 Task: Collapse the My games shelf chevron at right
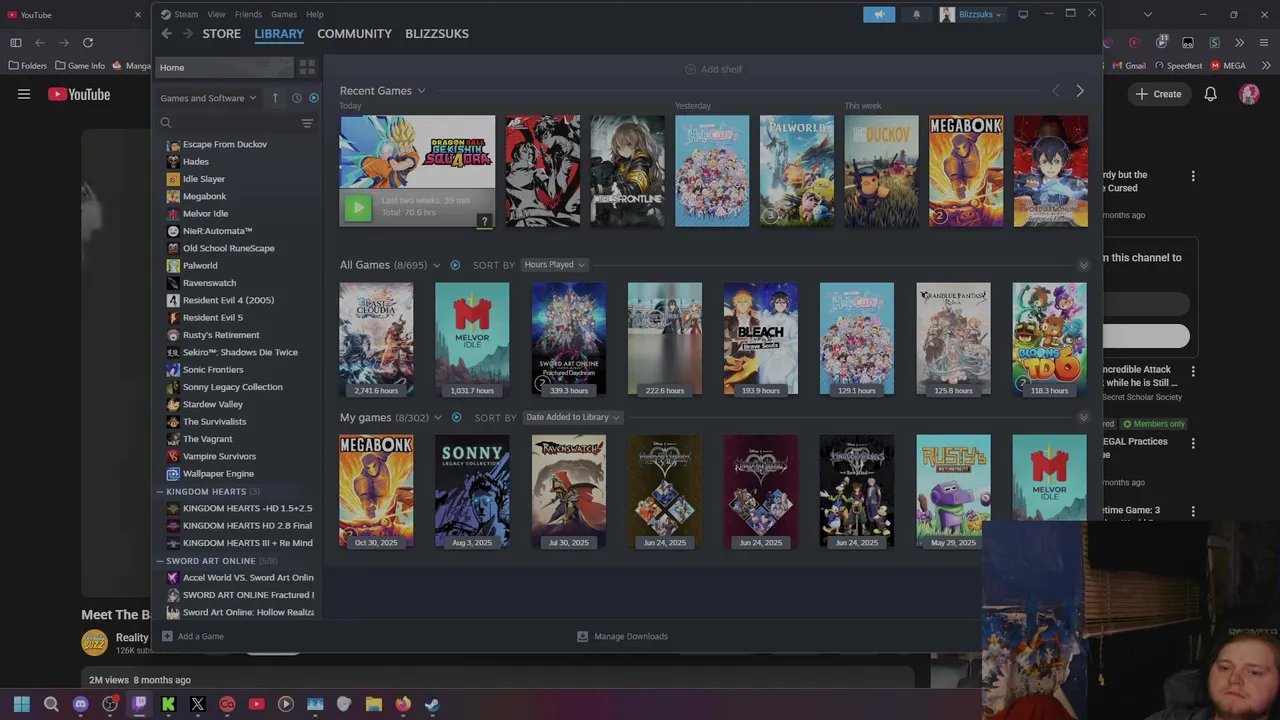point(1083,417)
